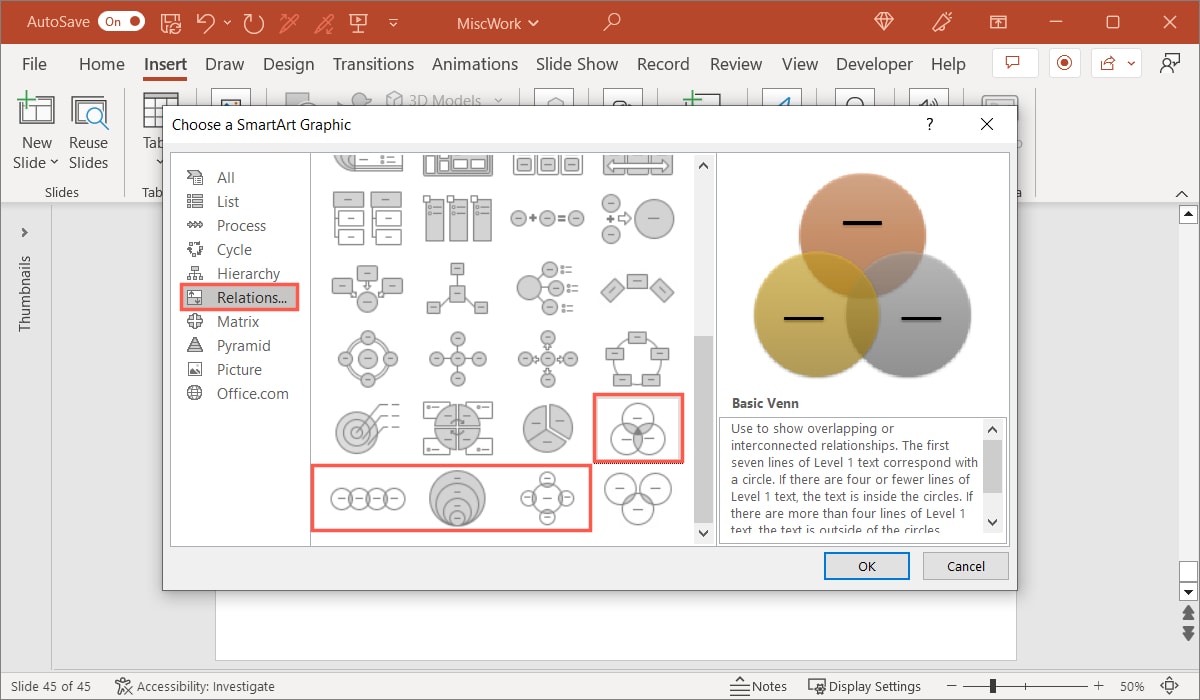Open the Search magnifying glass
Viewport: 1200px width, 700px height.
(x=611, y=21)
